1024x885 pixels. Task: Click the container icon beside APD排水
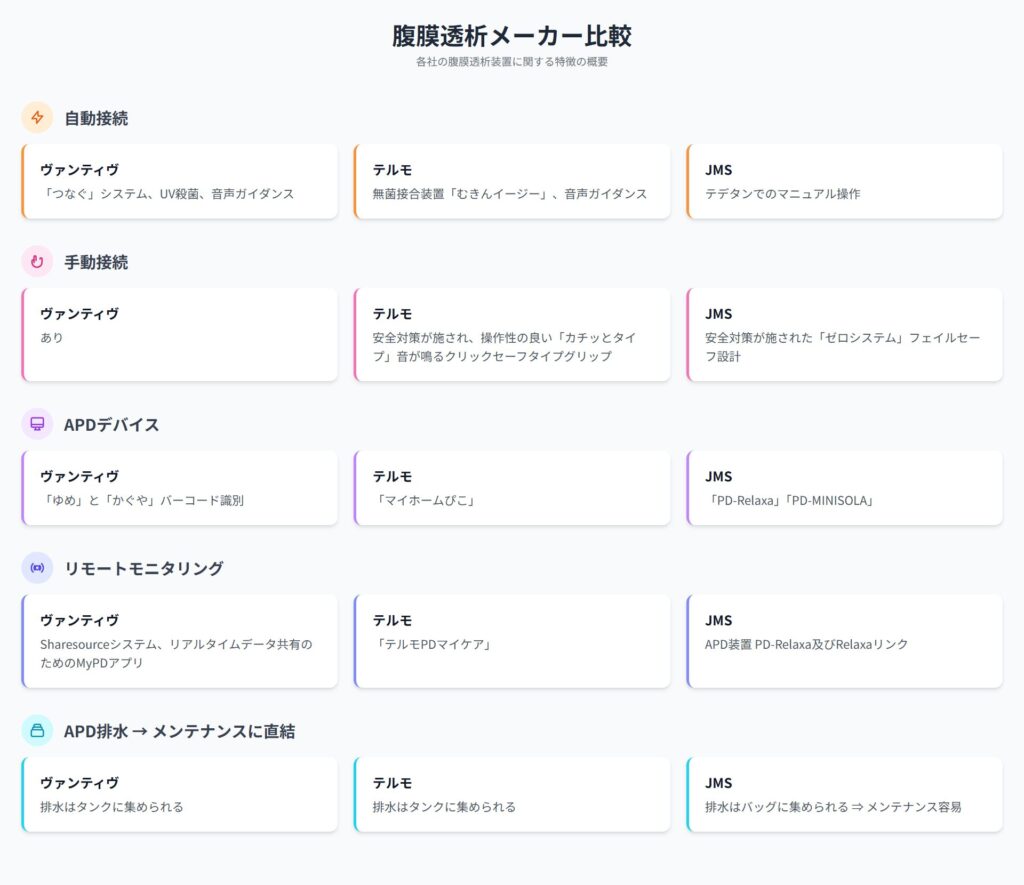click(37, 730)
